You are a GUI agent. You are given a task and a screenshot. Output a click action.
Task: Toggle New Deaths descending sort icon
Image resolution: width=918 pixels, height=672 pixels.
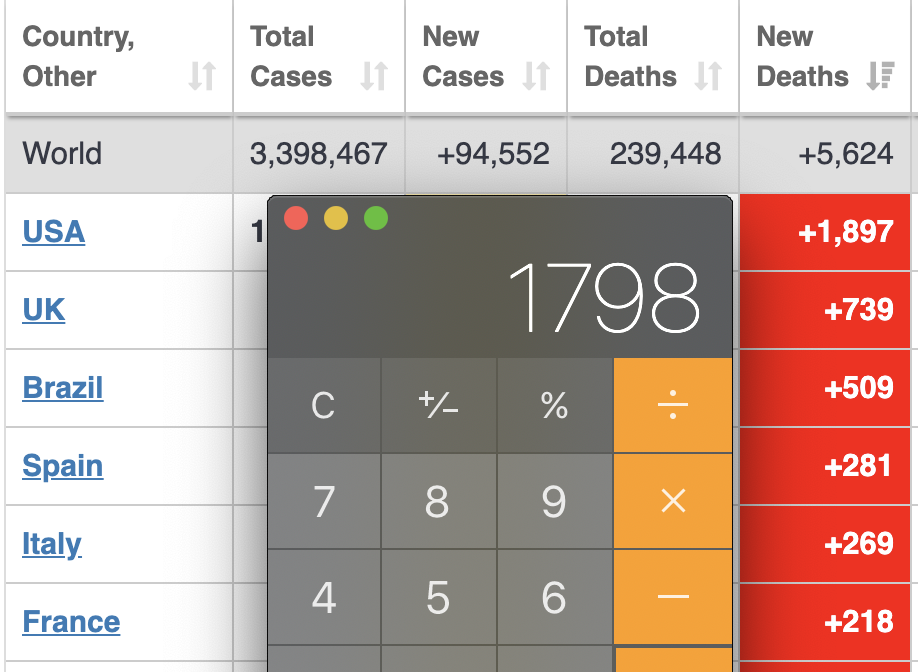tap(880, 76)
